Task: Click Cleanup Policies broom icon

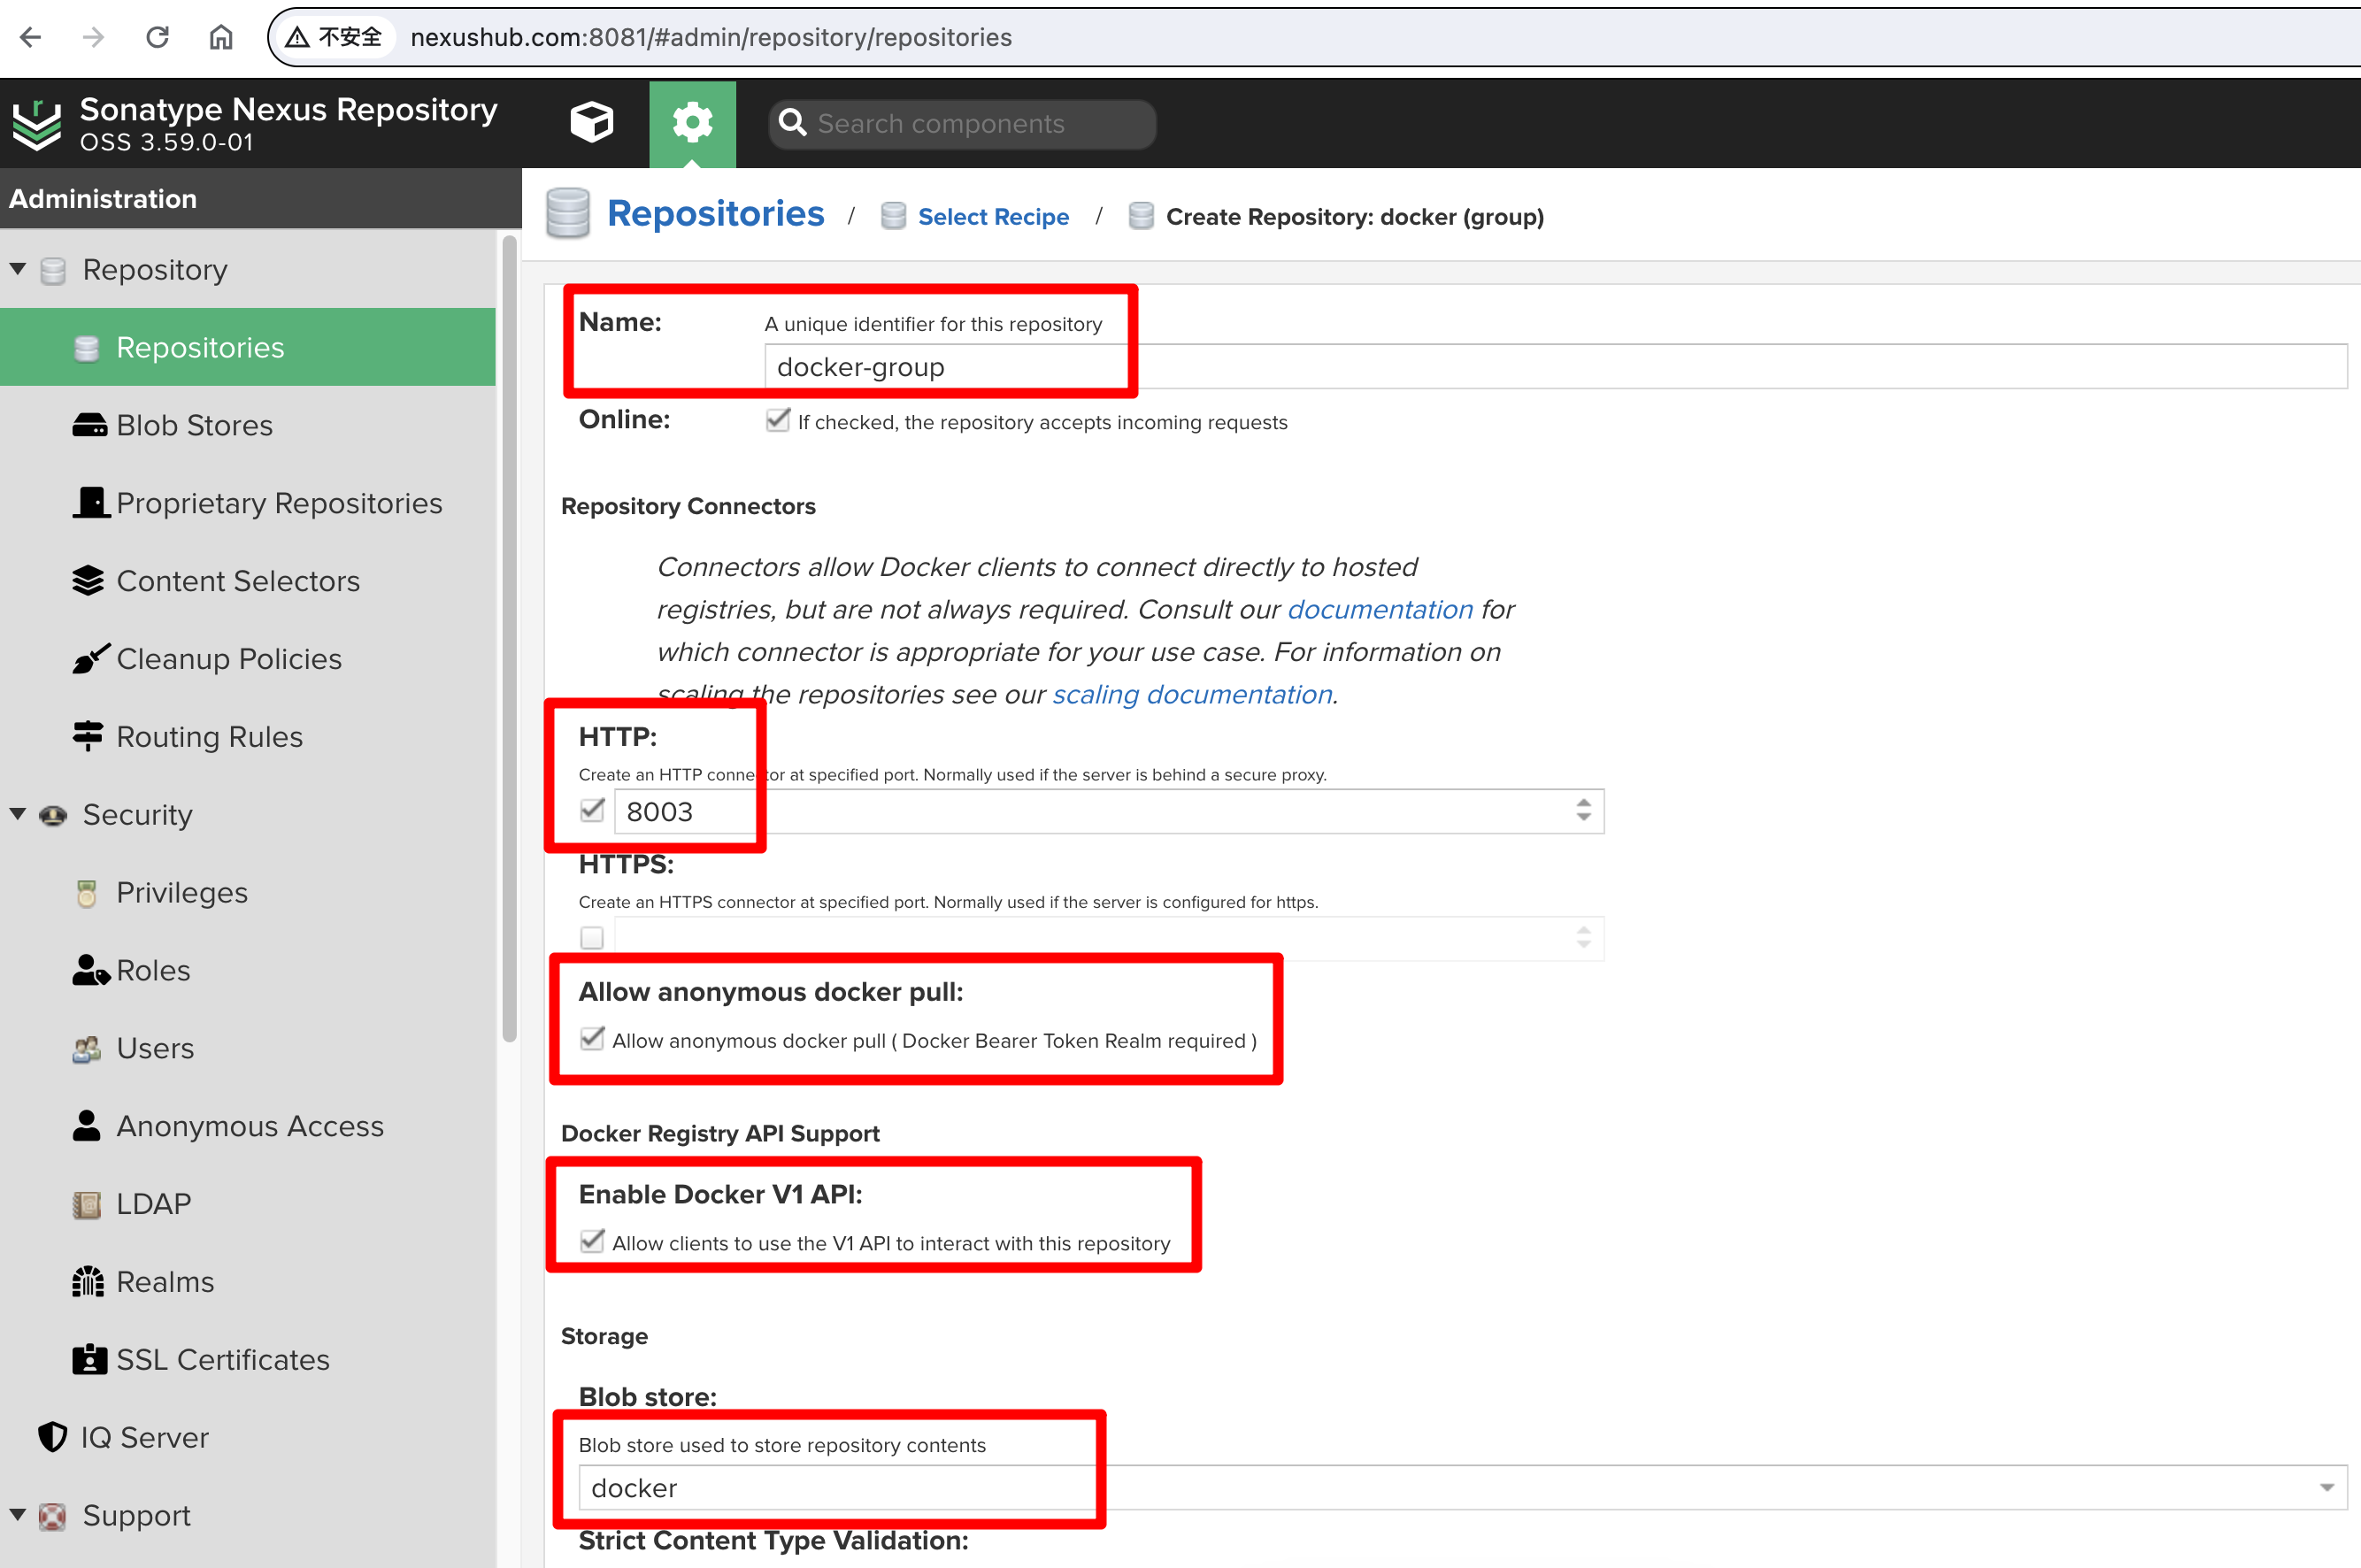Action: [x=90, y=659]
